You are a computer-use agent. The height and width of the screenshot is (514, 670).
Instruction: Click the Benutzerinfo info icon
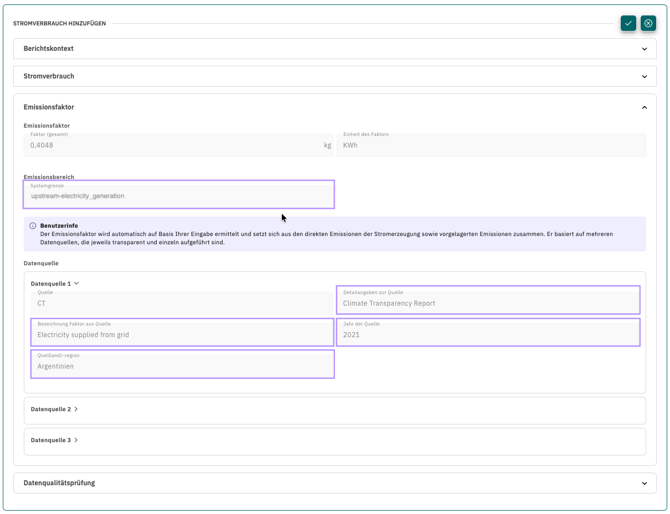(33, 226)
